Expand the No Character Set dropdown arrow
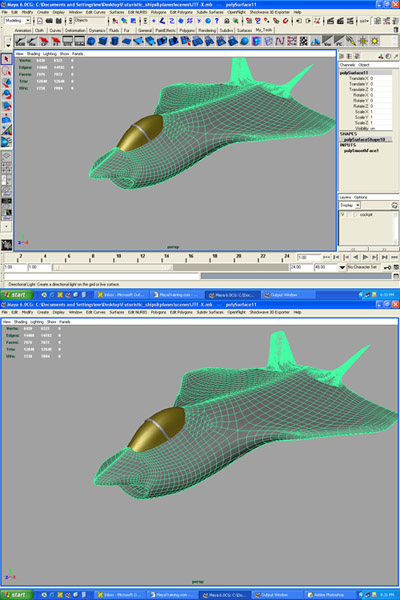 [342, 267]
